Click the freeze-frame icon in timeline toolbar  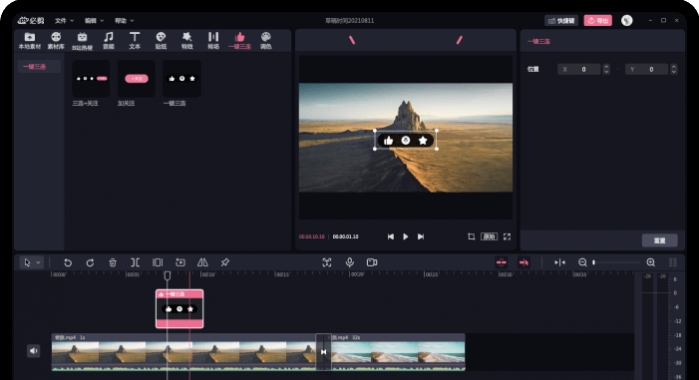pos(180,263)
